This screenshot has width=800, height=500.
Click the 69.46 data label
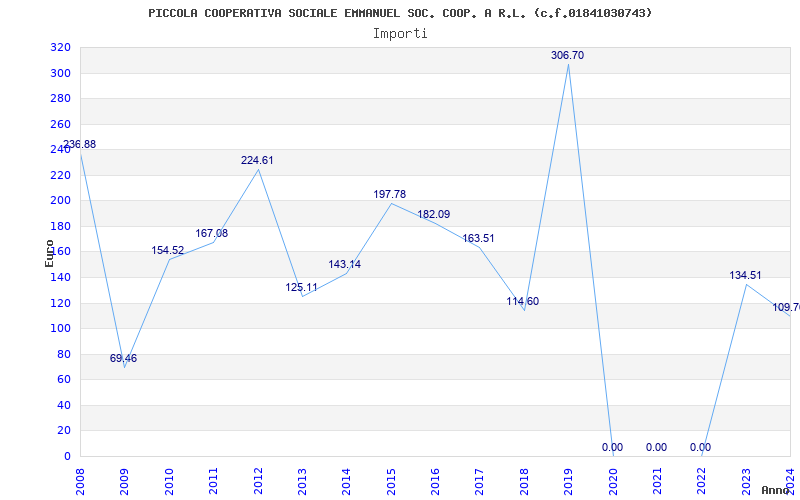click(123, 358)
